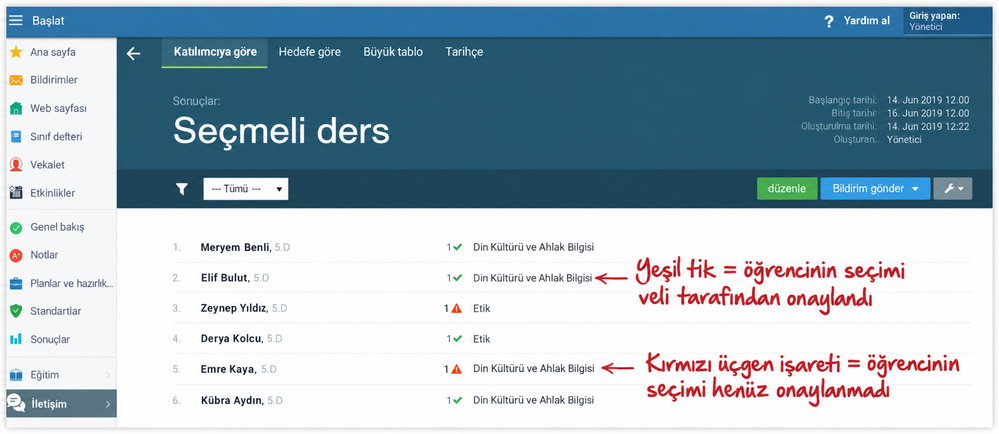The image size is (999, 434).
Task: Open the --- Tümü --- filter dropdown
Action: (246, 189)
